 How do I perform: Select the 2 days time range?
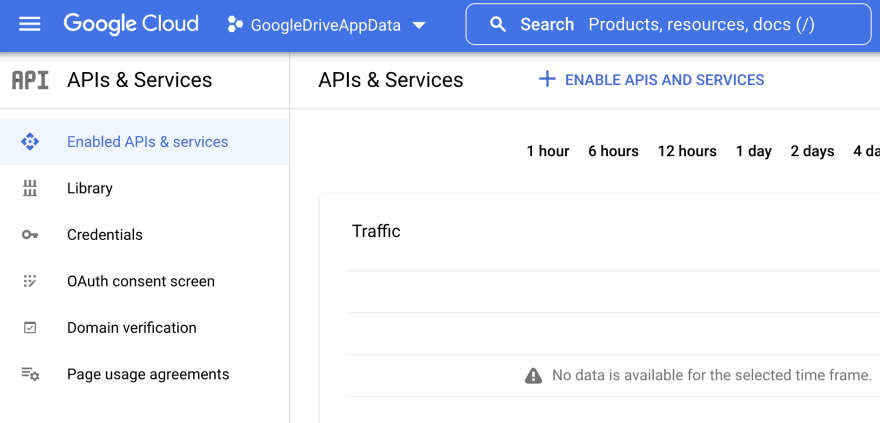813,151
